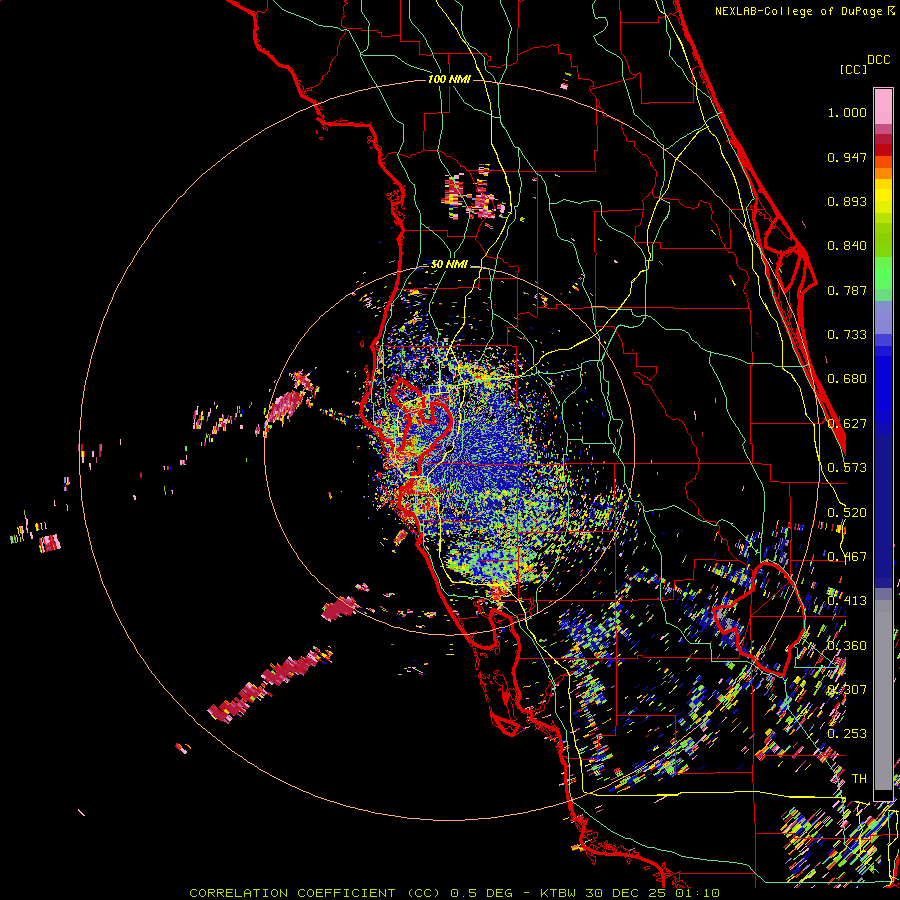Click the "CORRELATION COEFFICIENT" title in the footer
This screenshot has width=900, height=900.
coord(292,893)
